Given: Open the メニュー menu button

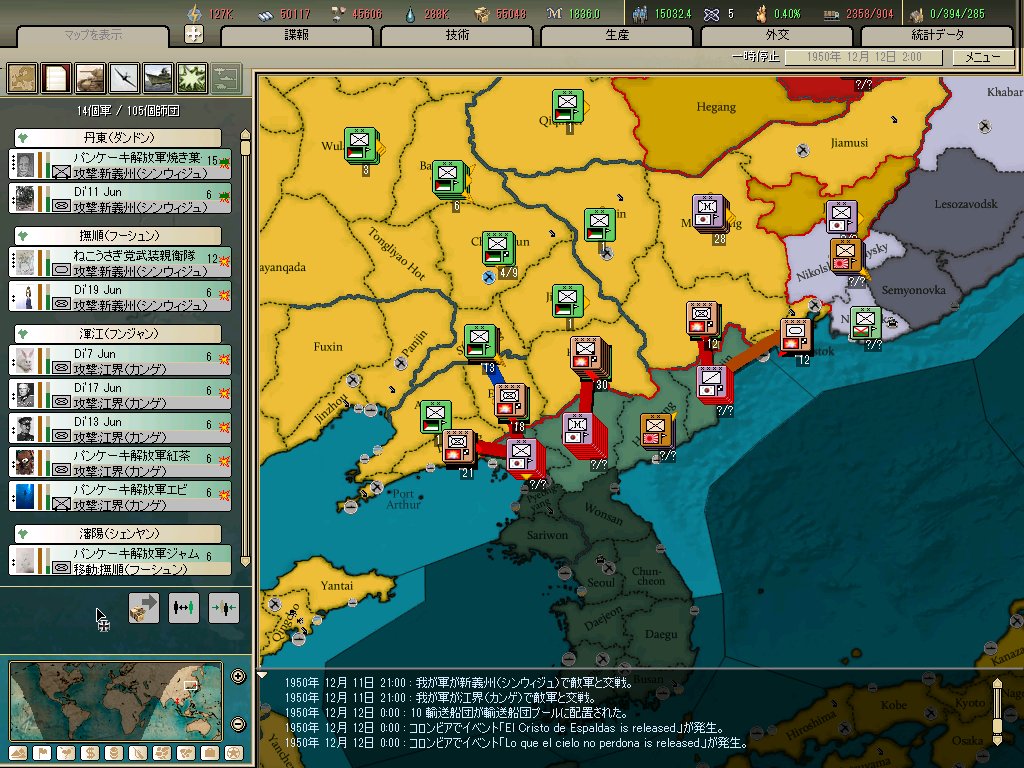Looking at the screenshot, I should [982, 57].
